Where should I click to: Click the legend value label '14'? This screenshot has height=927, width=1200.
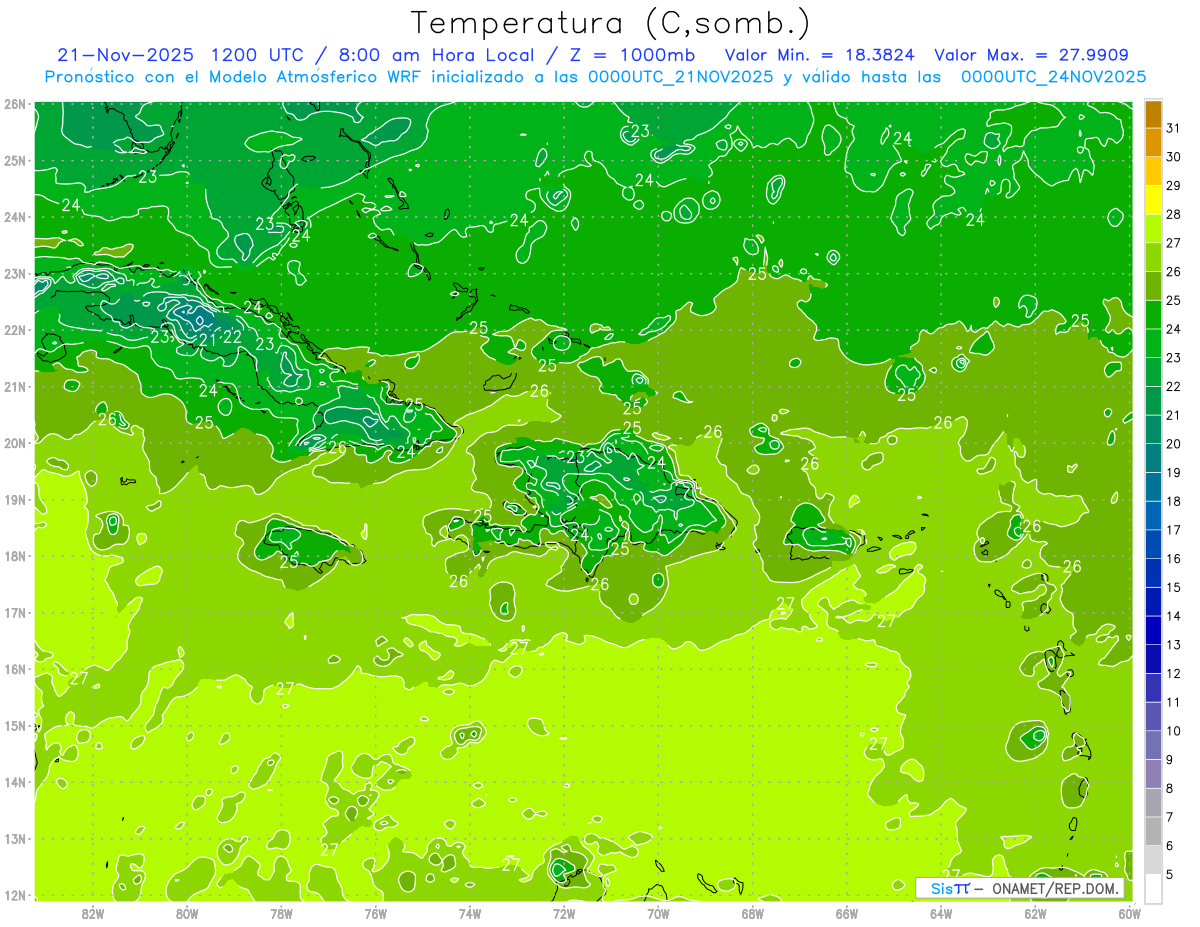coord(1174,617)
